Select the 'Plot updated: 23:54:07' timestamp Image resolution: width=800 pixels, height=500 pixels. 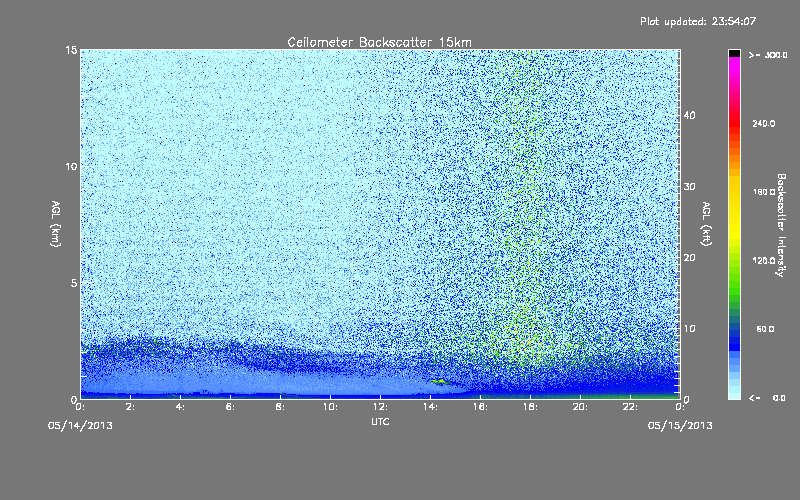698,21
